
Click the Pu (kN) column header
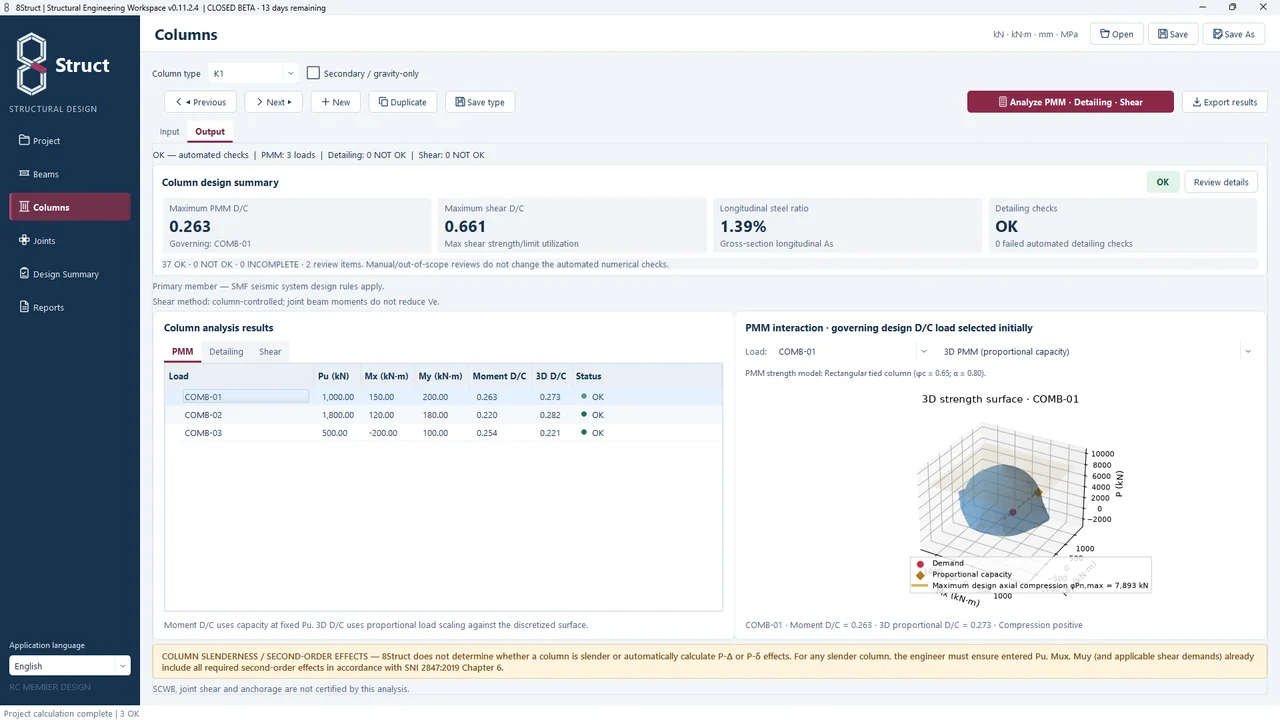(334, 376)
